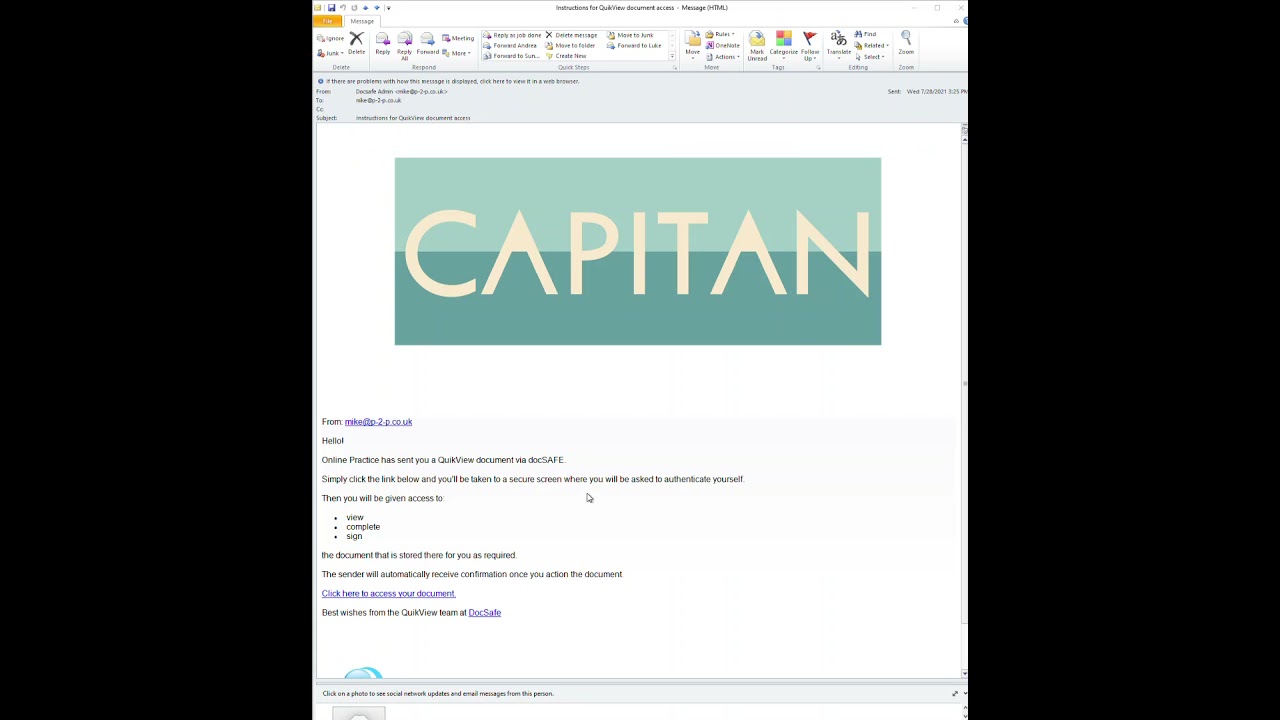The width and height of the screenshot is (1280, 720).
Task: Run 'Forward to Sun...' quick step
Action: [x=511, y=56]
